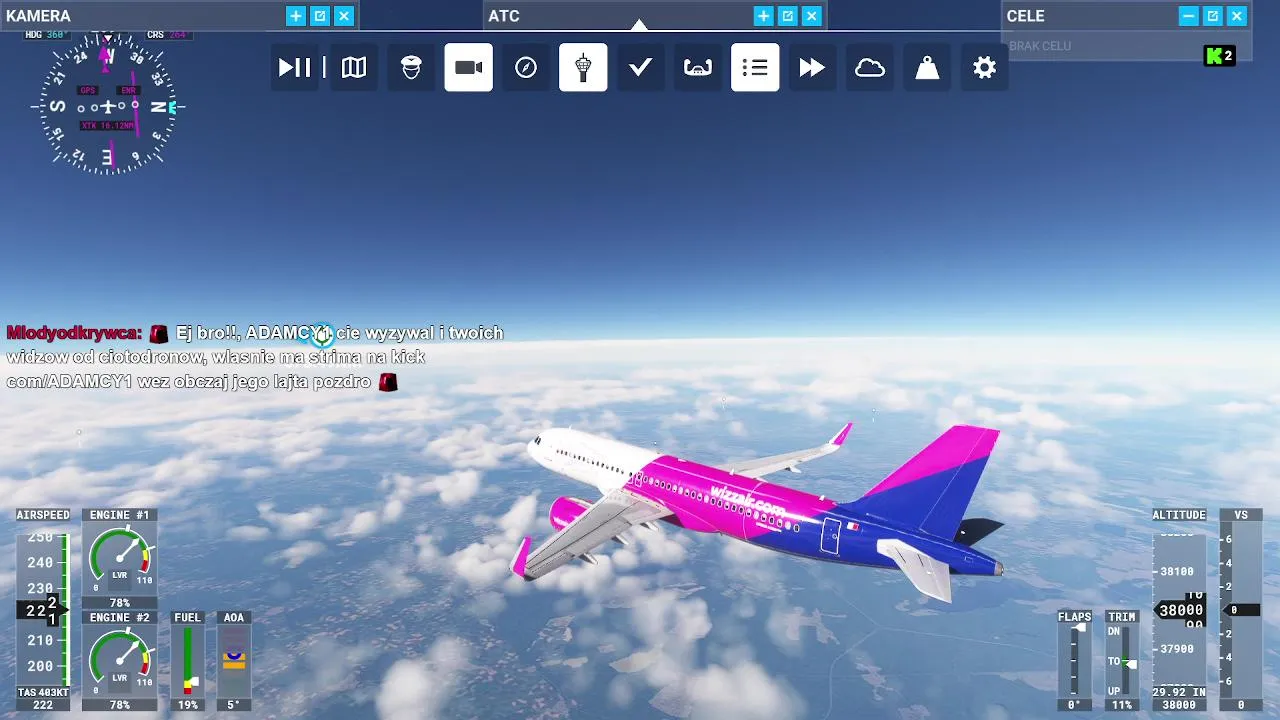Click the CELE panel title
The width and height of the screenshot is (1280, 720).
tap(1026, 16)
